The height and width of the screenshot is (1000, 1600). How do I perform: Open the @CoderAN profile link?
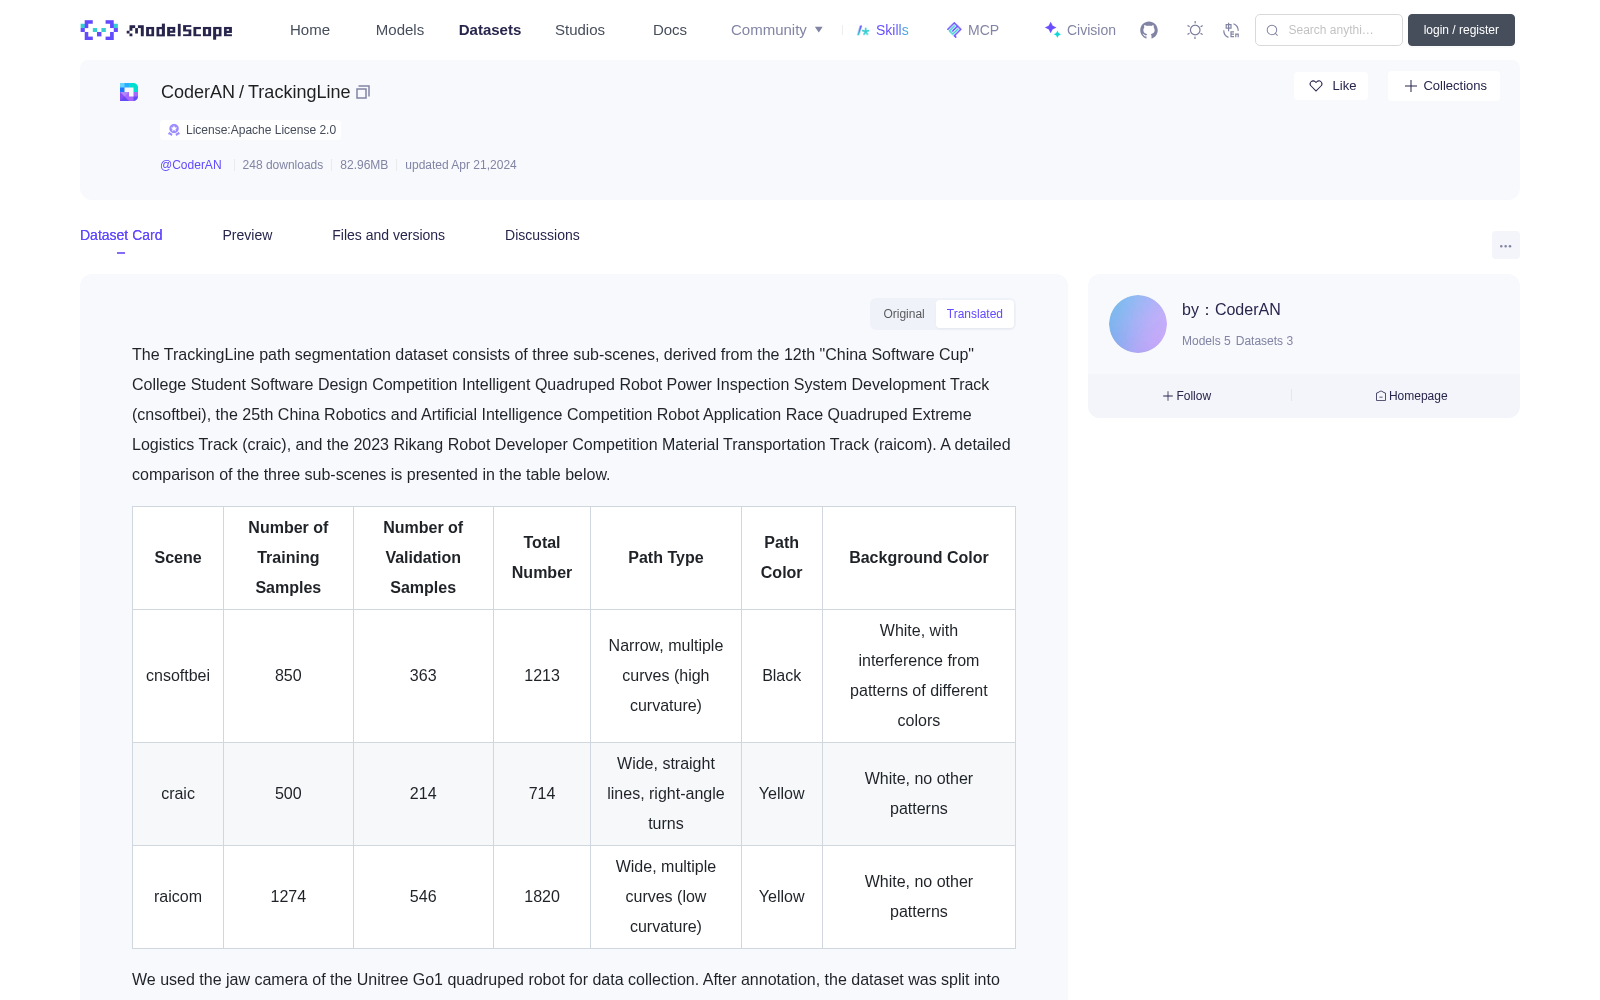pos(191,165)
